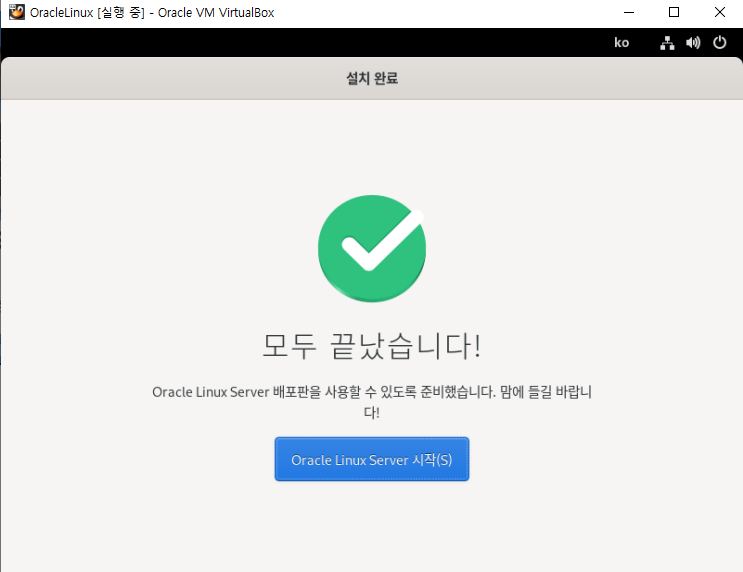Click the '모두 끝났습니다!' heading
Image resolution: width=743 pixels, height=572 pixels.
coord(372,345)
